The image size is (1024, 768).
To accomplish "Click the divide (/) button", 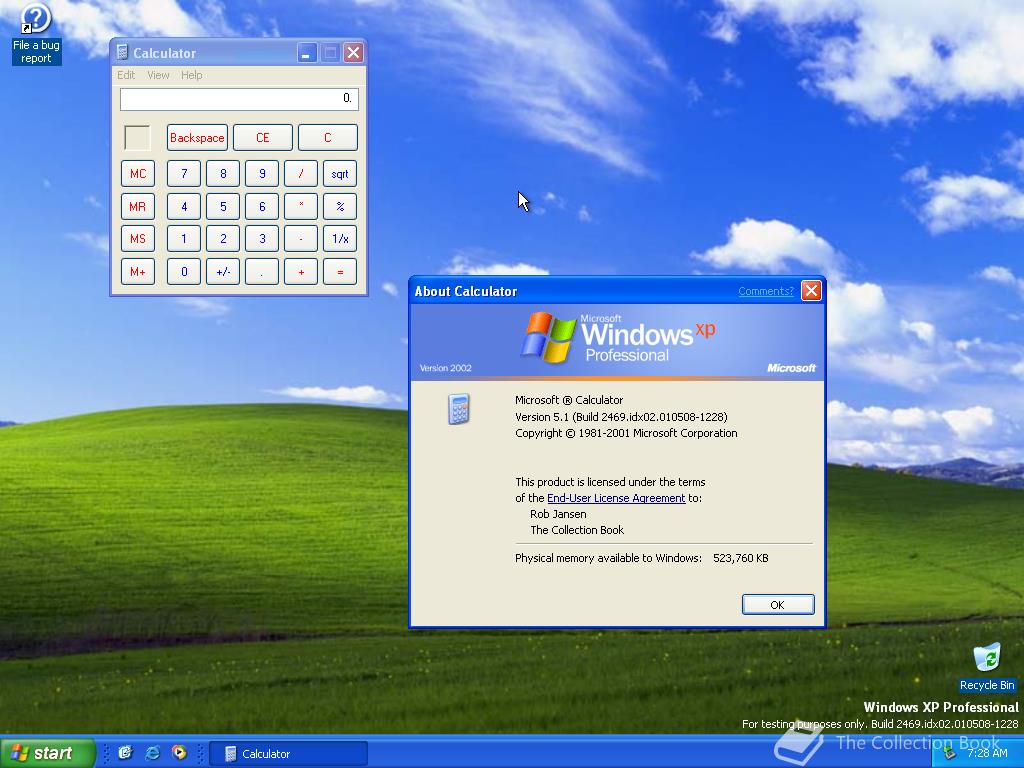I will click(301, 174).
